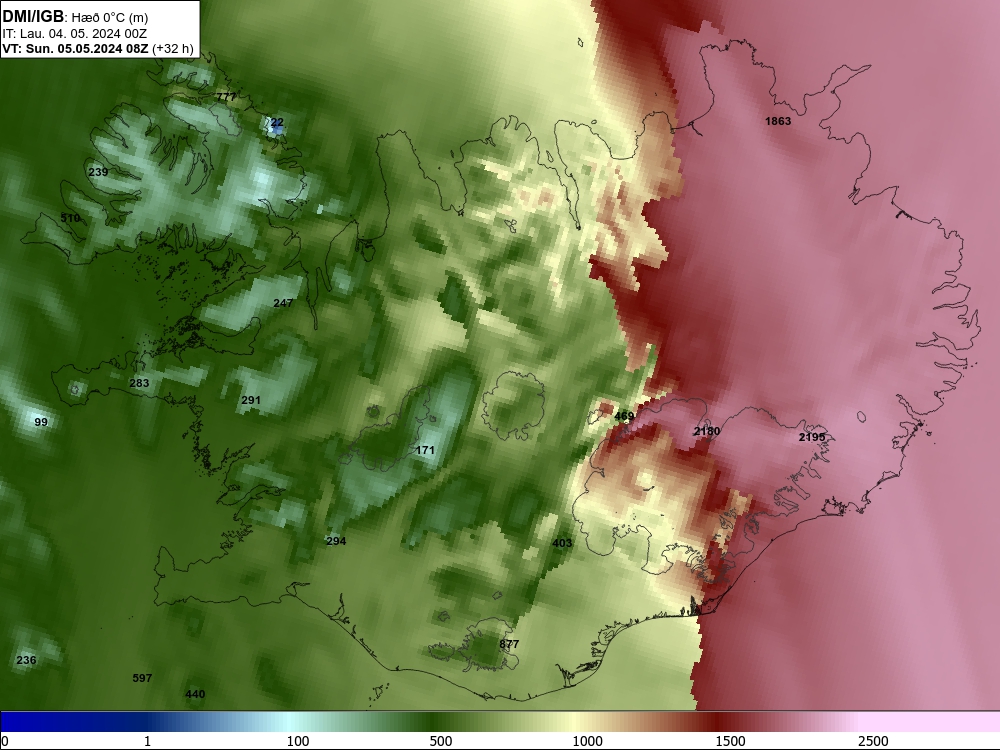Click the 247 map label
1000x750 pixels.
click(x=283, y=303)
